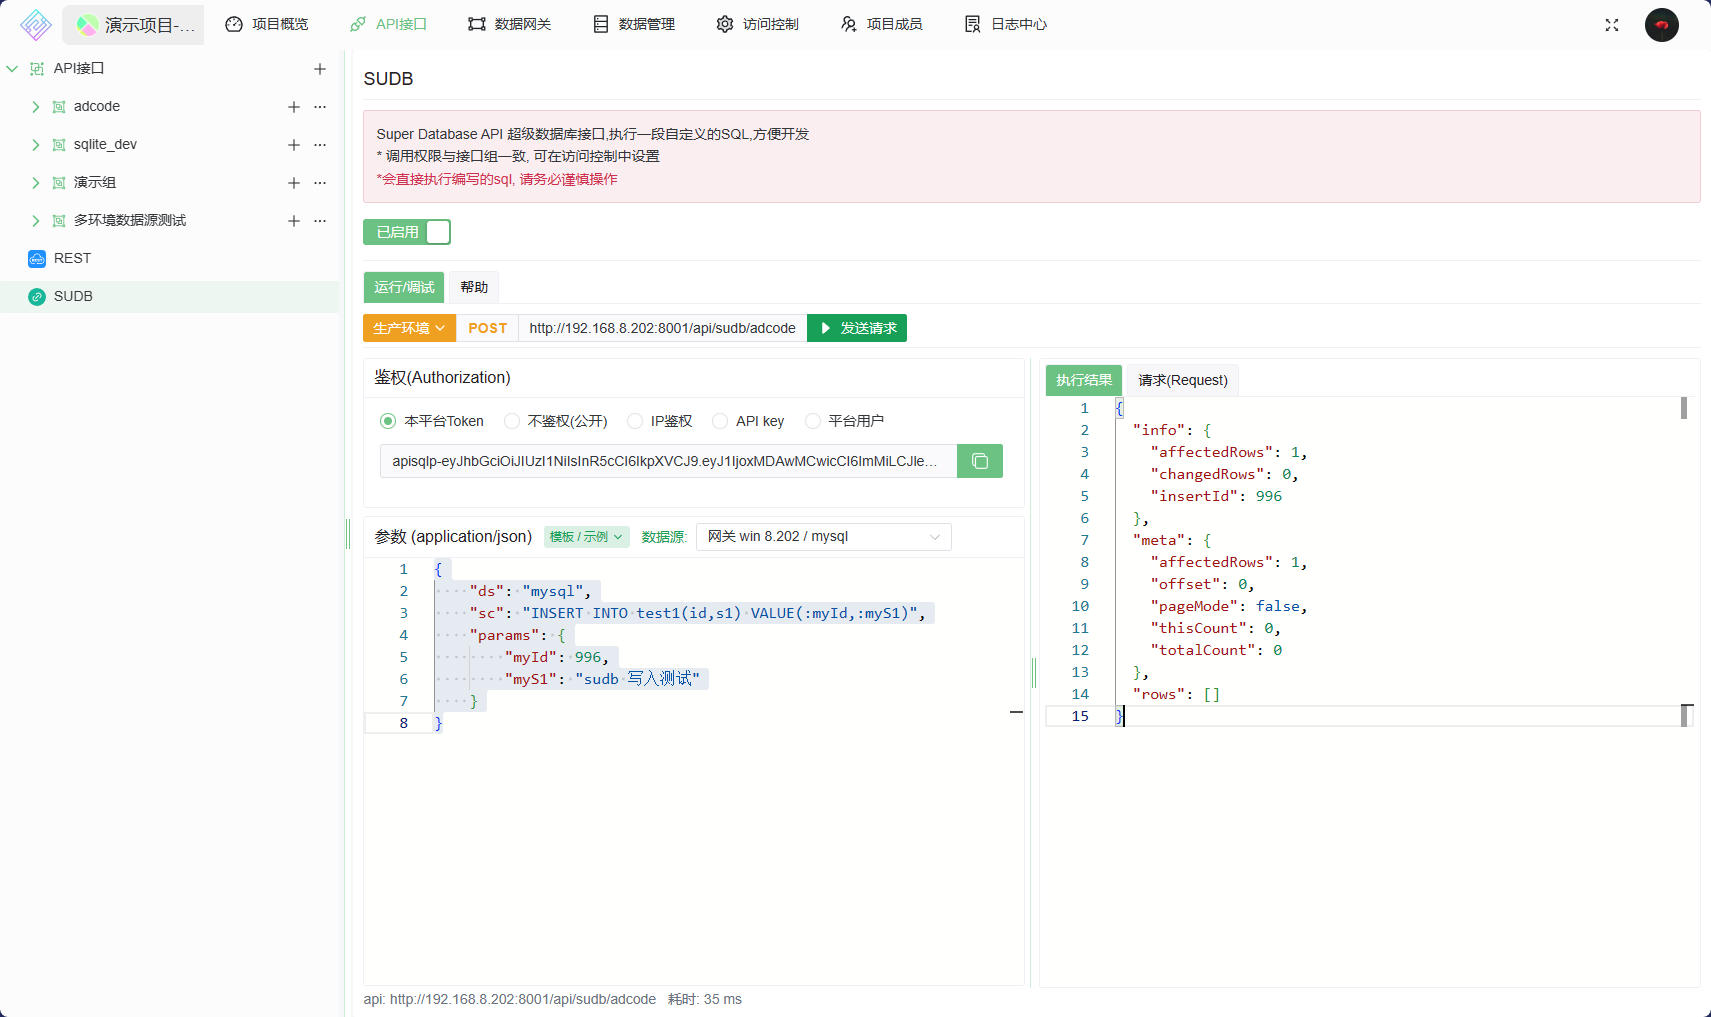Click the app logo in top-left corner
Image resolution: width=1711 pixels, height=1017 pixels.
[36, 25]
